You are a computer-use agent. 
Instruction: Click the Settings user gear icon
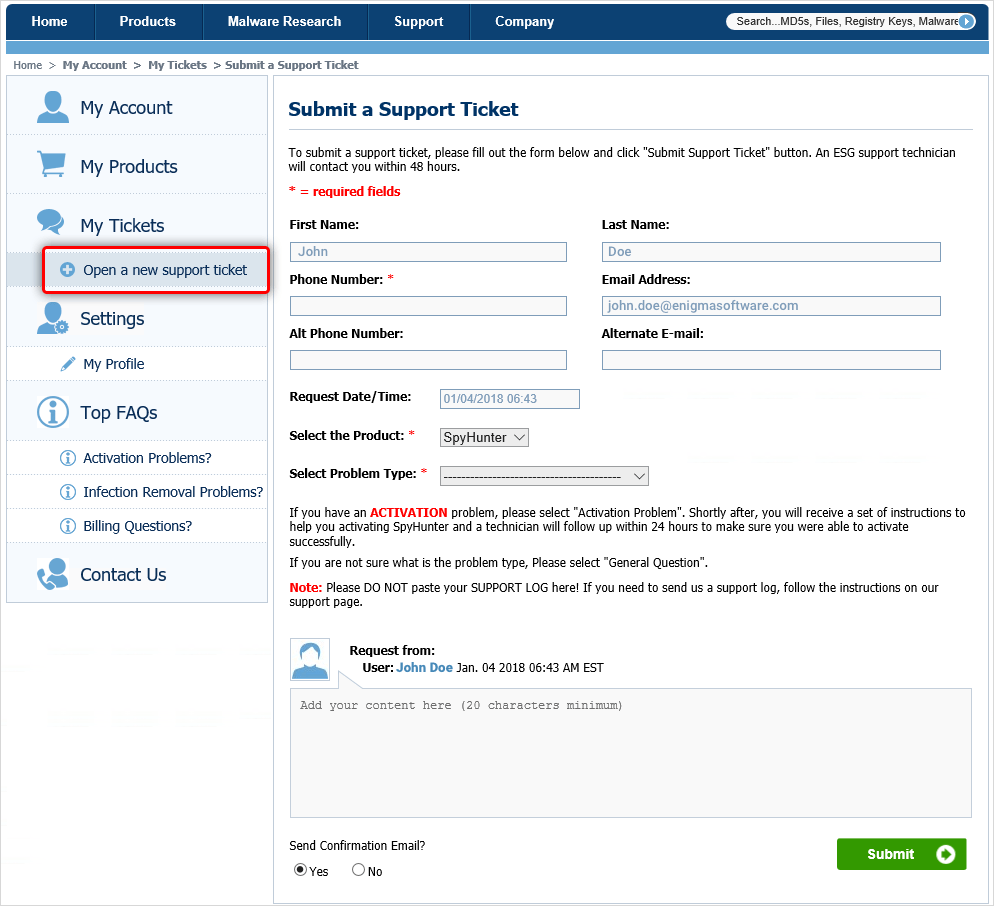[x=52, y=318]
